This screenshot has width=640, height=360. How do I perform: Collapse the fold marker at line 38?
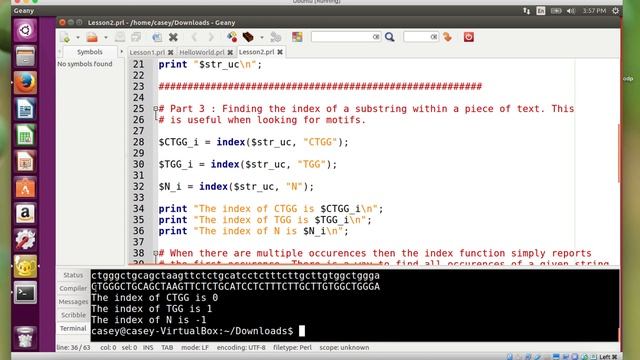click(x=156, y=253)
